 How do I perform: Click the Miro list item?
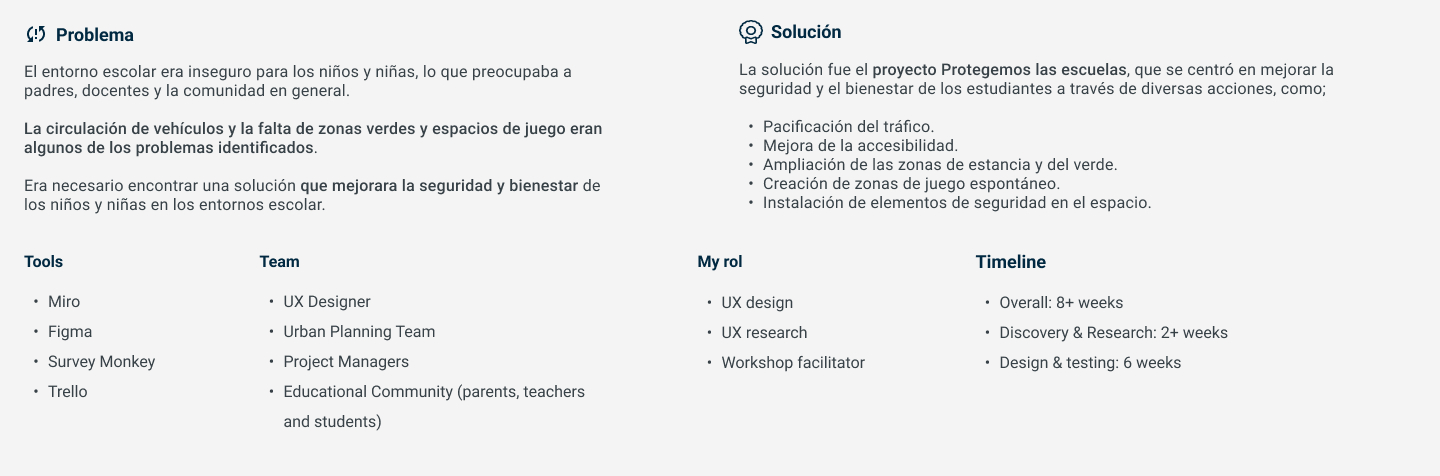[64, 302]
